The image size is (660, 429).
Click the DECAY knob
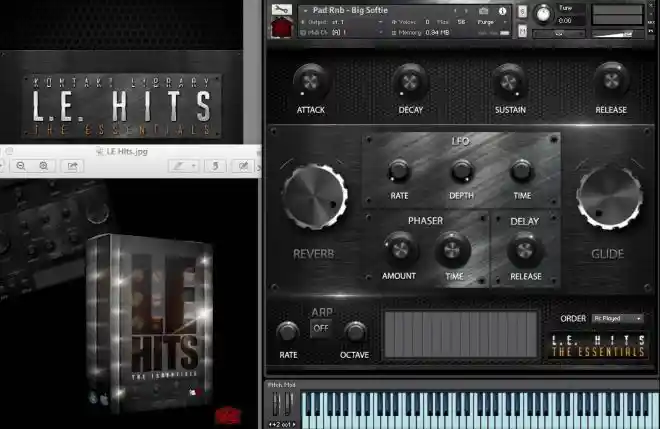410,81
